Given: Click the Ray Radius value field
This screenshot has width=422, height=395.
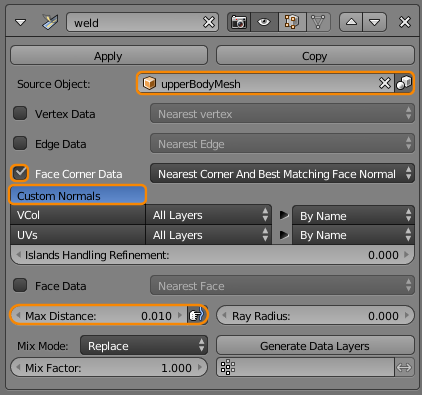Looking at the screenshot, I should pos(315,315).
